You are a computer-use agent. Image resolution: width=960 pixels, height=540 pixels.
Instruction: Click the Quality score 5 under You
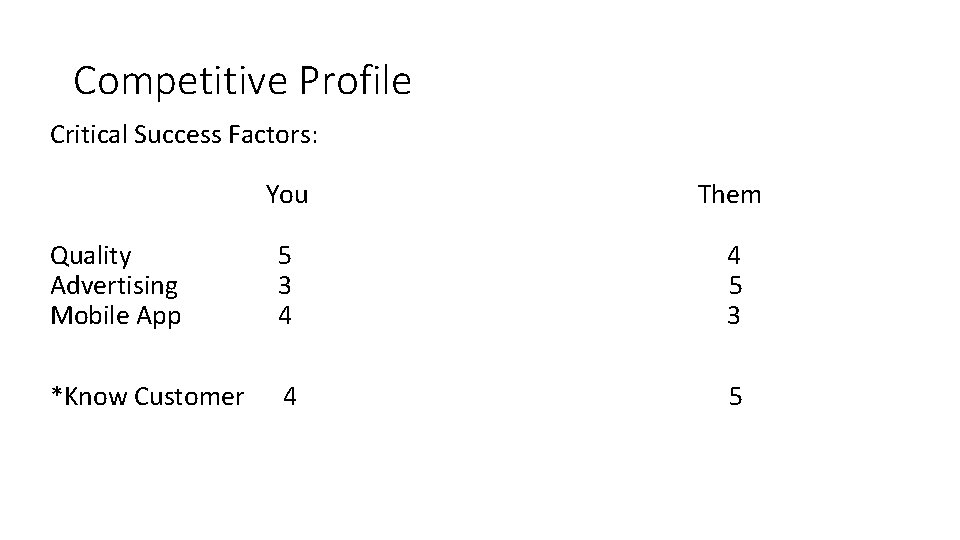click(285, 255)
